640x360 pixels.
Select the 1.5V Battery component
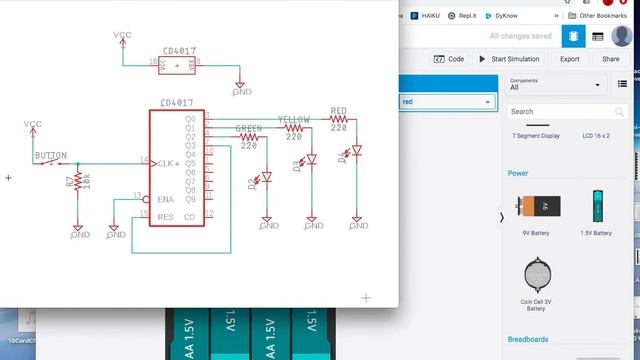tap(596, 213)
